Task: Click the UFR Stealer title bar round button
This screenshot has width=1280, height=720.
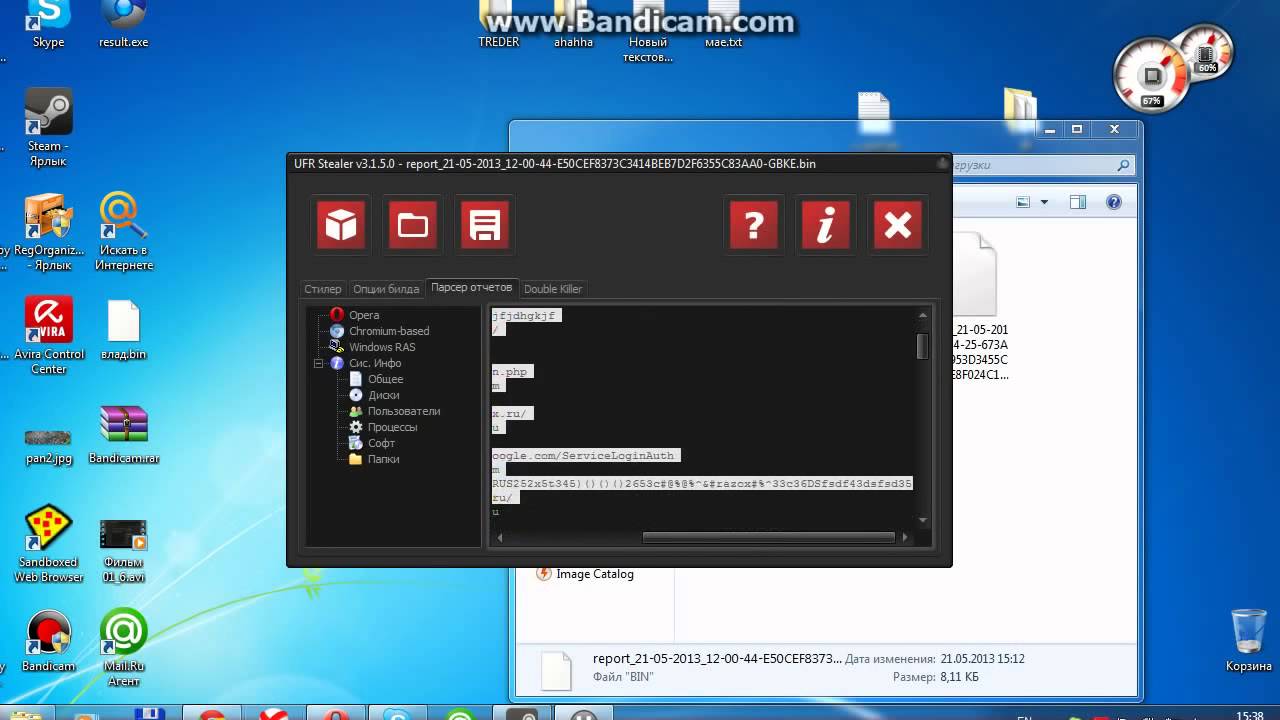Action: (942, 163)
